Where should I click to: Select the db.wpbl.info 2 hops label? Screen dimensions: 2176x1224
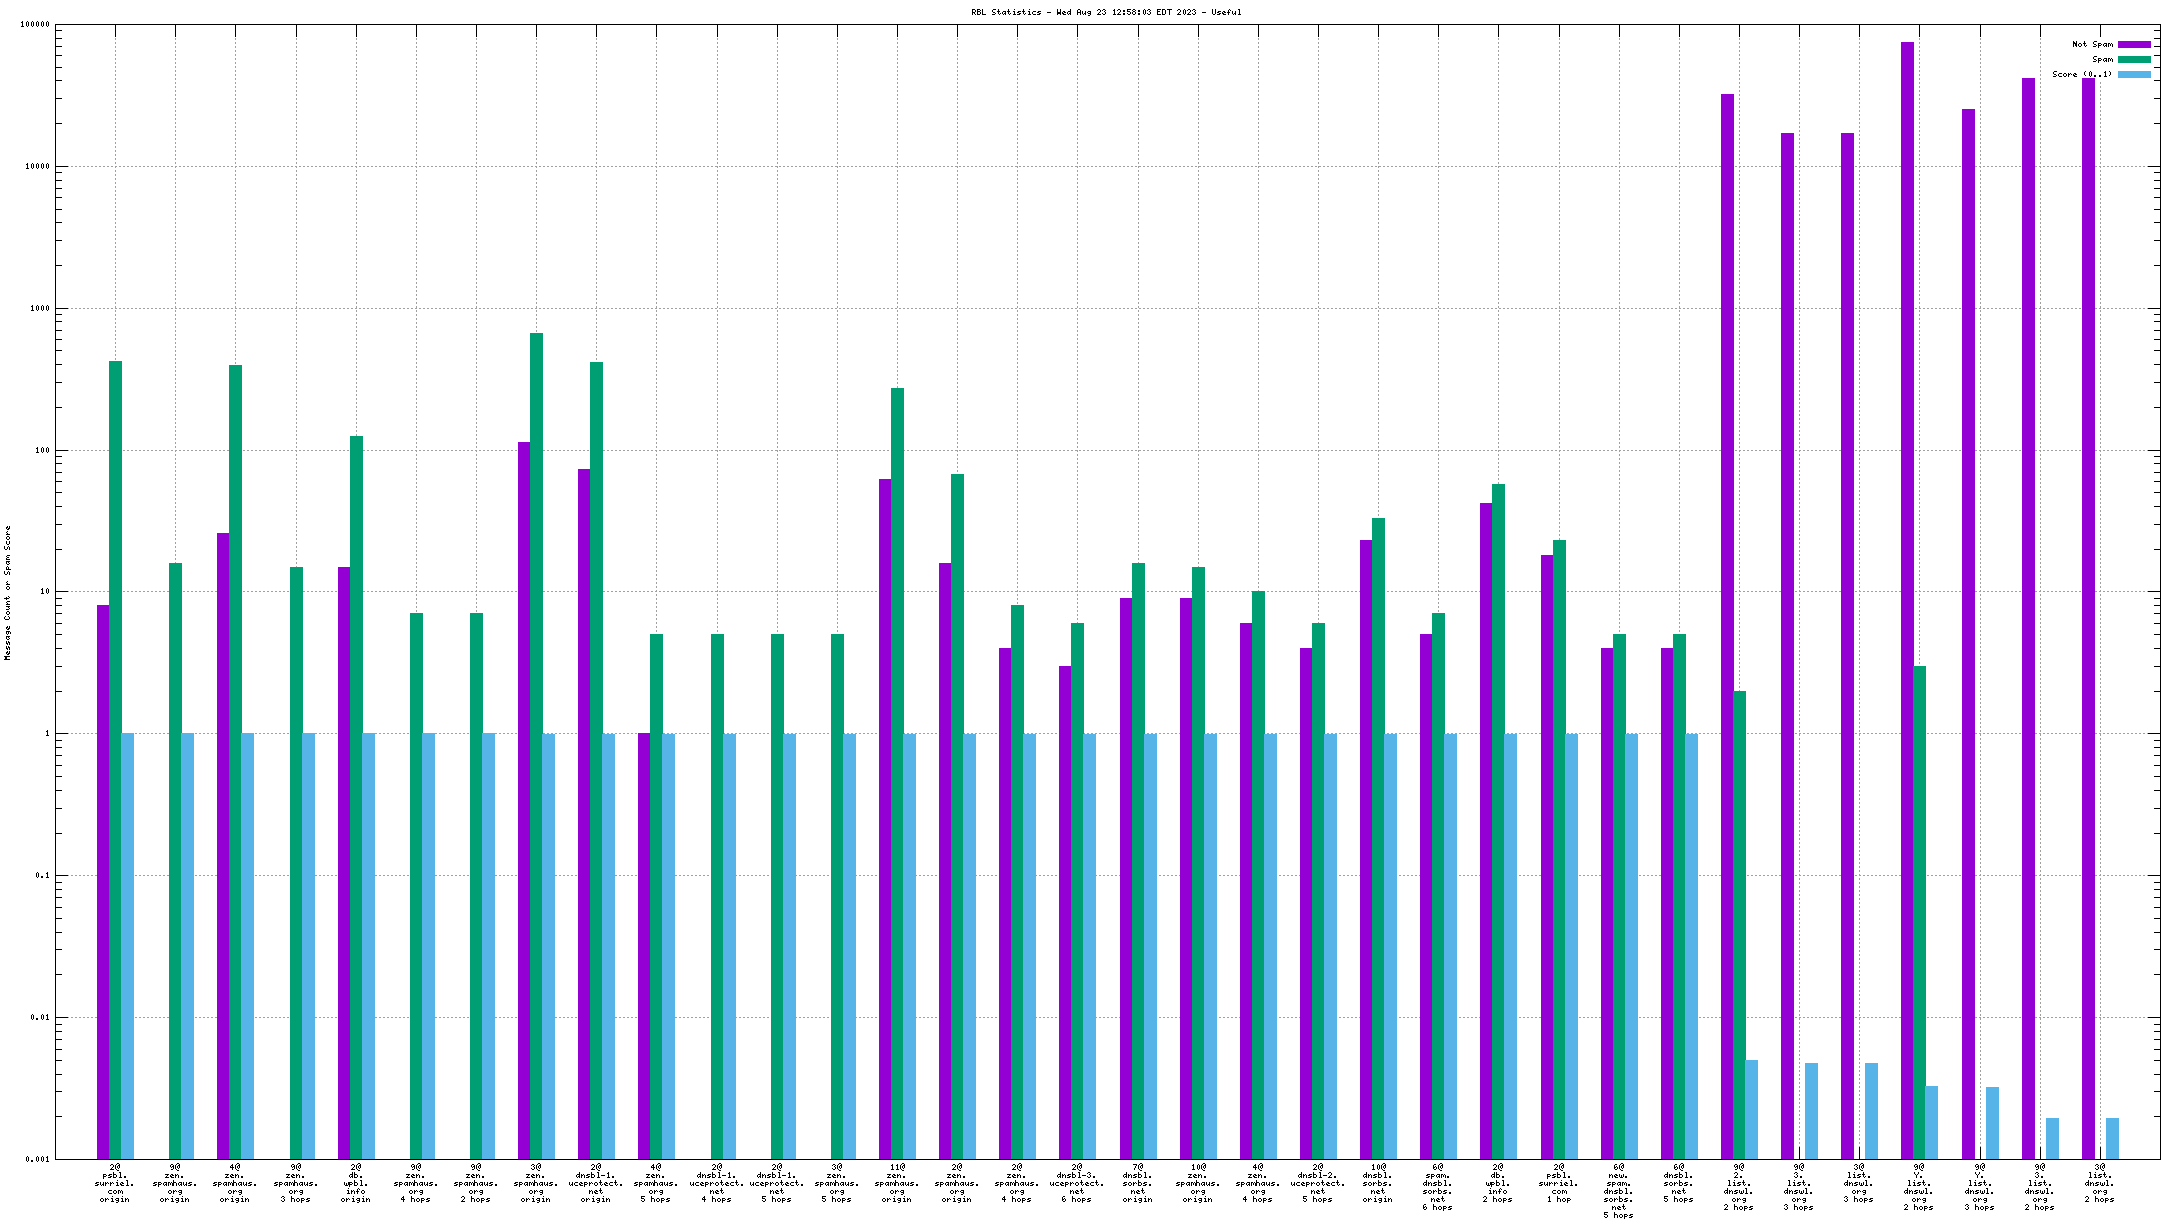1498,1183
